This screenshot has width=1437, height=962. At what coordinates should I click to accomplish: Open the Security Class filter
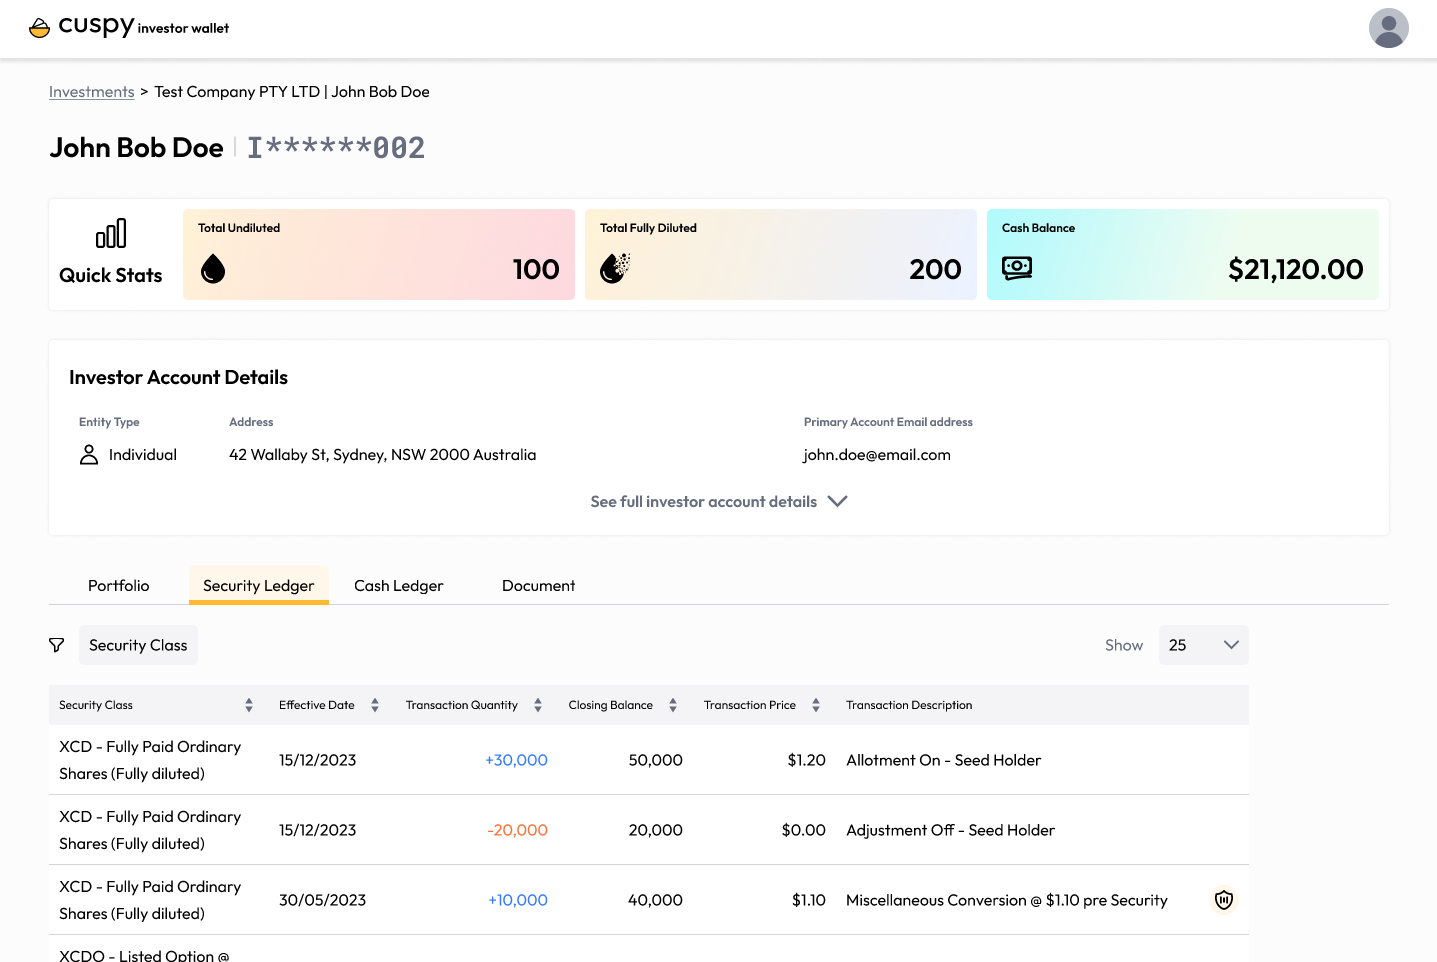[x=138, y=645]
